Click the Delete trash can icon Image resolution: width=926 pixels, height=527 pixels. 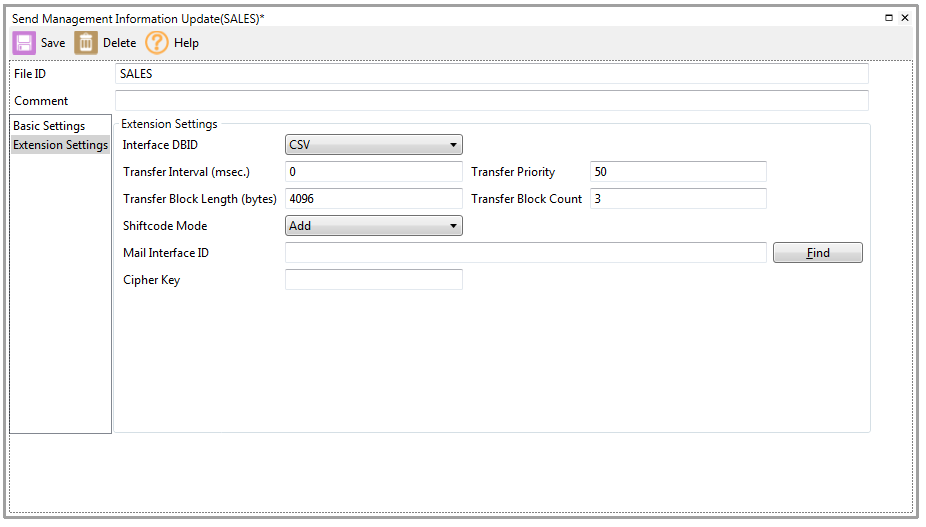87,43
